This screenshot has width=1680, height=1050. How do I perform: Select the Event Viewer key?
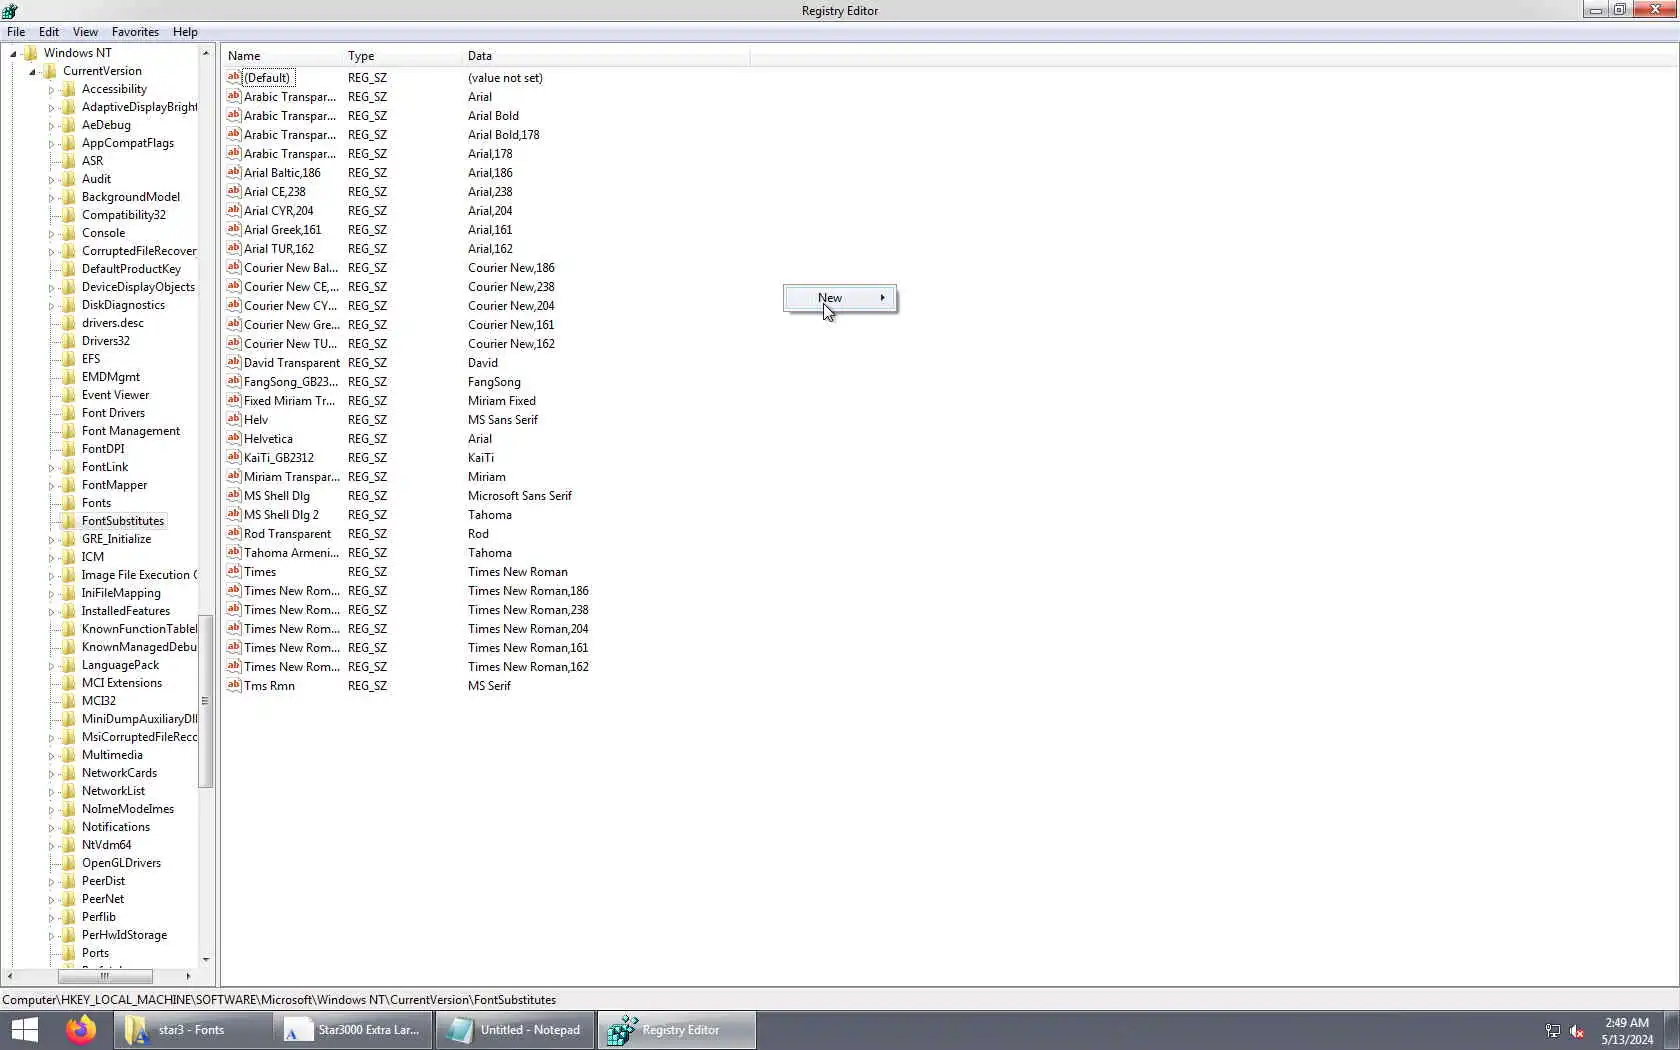tap(115, 395)
